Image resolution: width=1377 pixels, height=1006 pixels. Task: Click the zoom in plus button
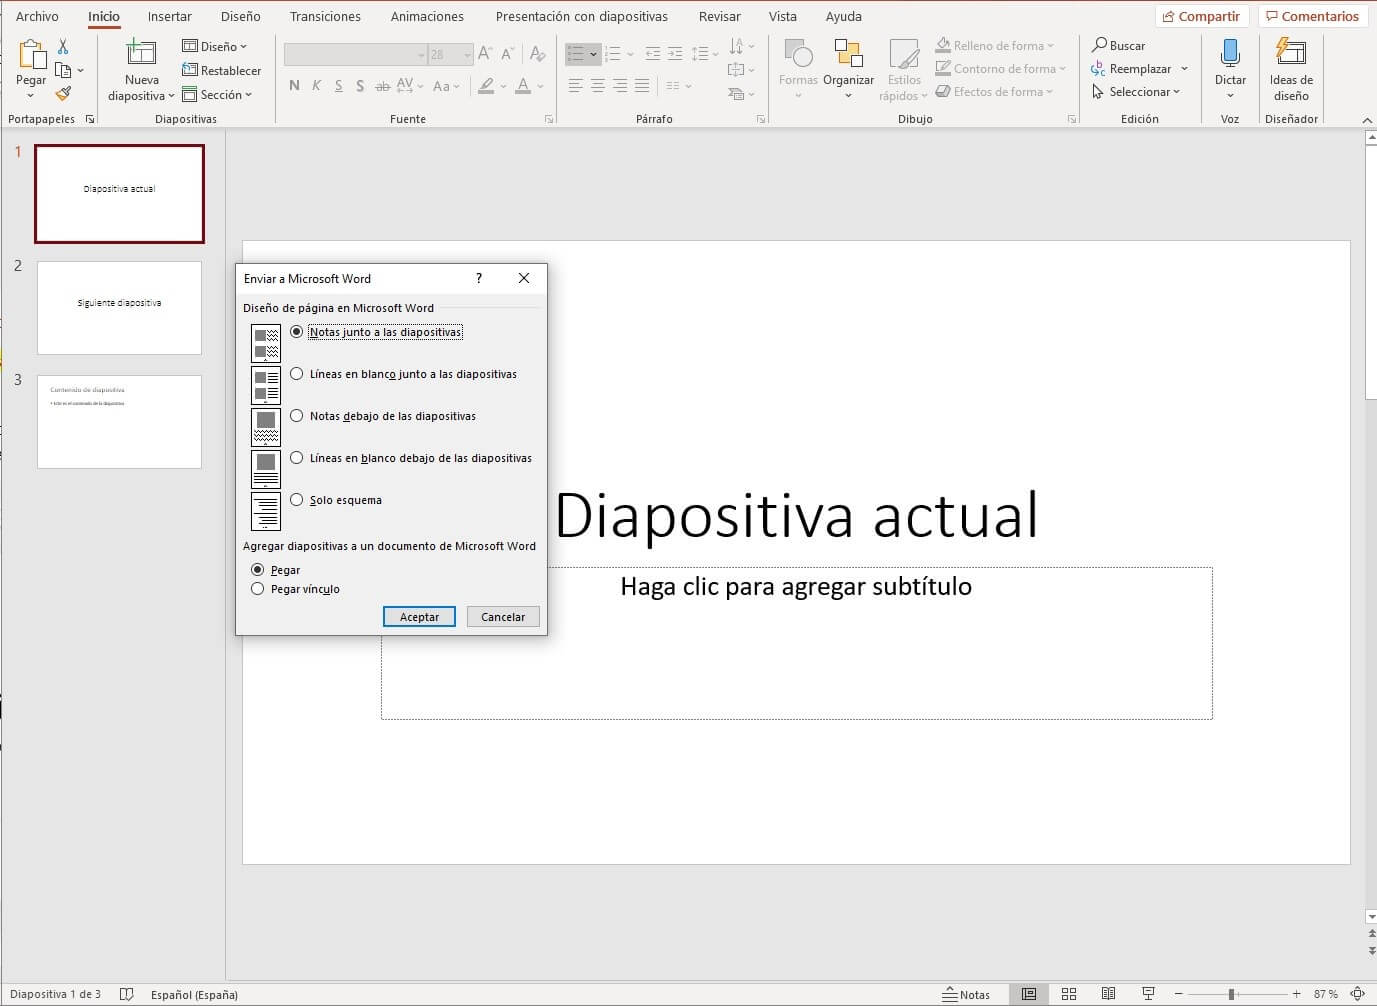(x=1296, y=994)
